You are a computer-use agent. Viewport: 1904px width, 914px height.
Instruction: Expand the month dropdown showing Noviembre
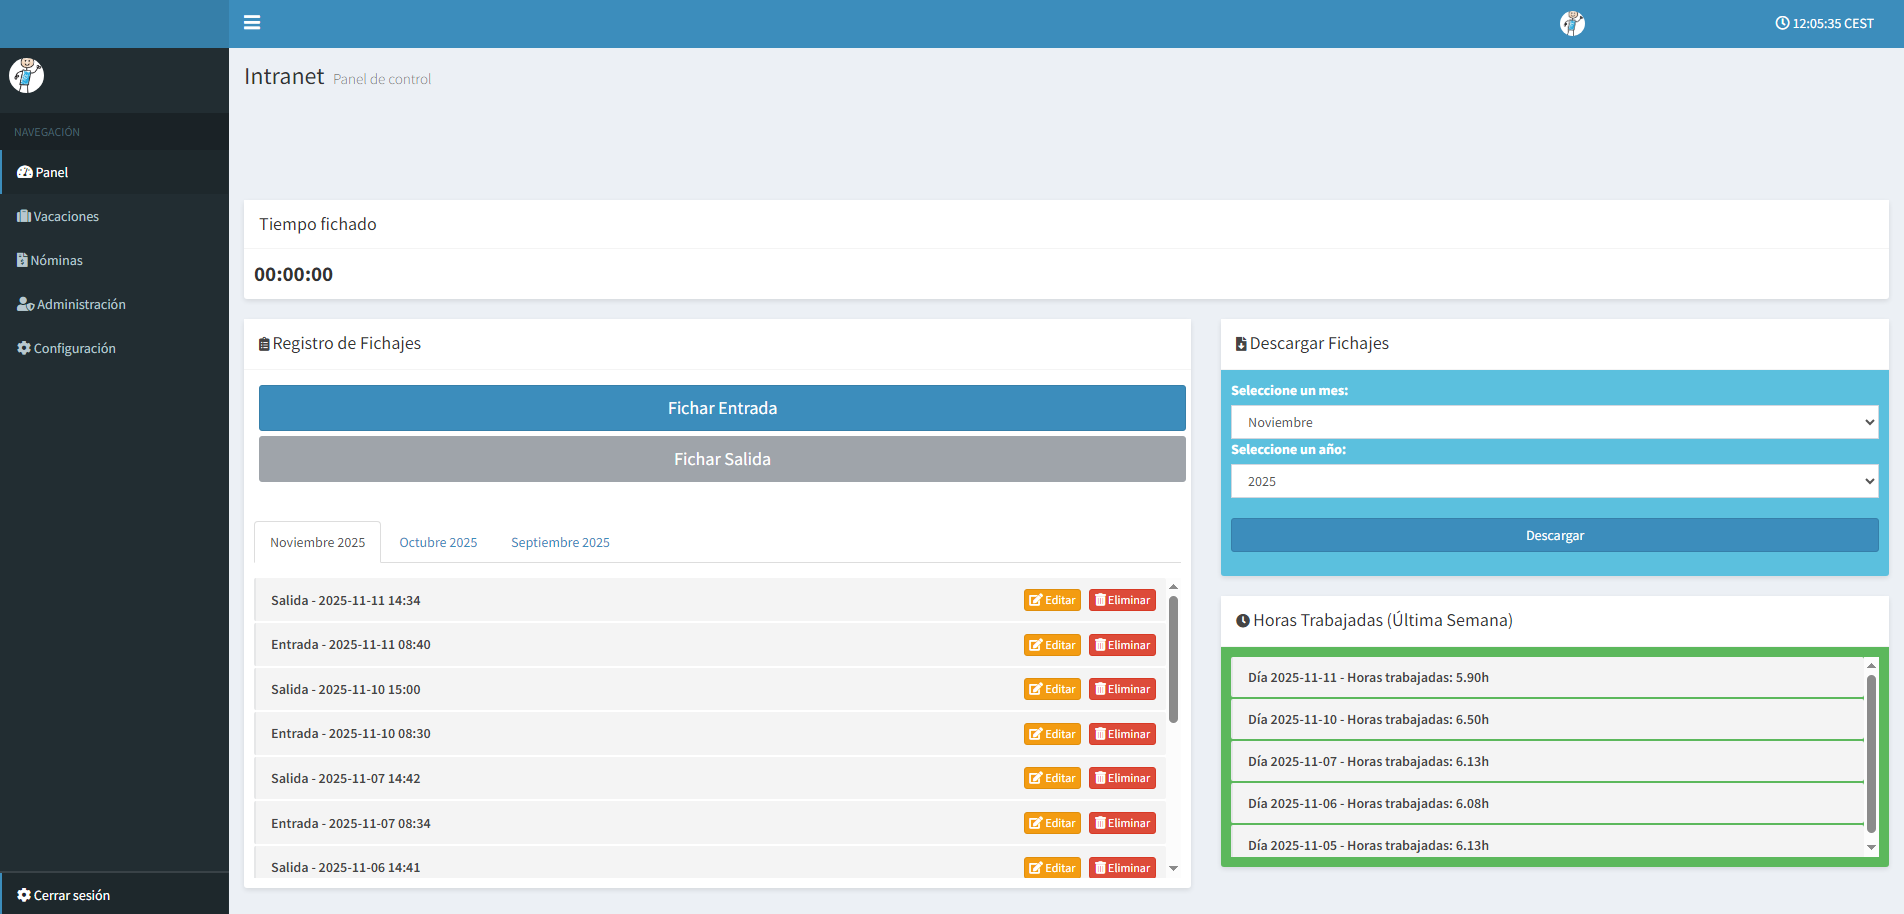[1554, 422]
